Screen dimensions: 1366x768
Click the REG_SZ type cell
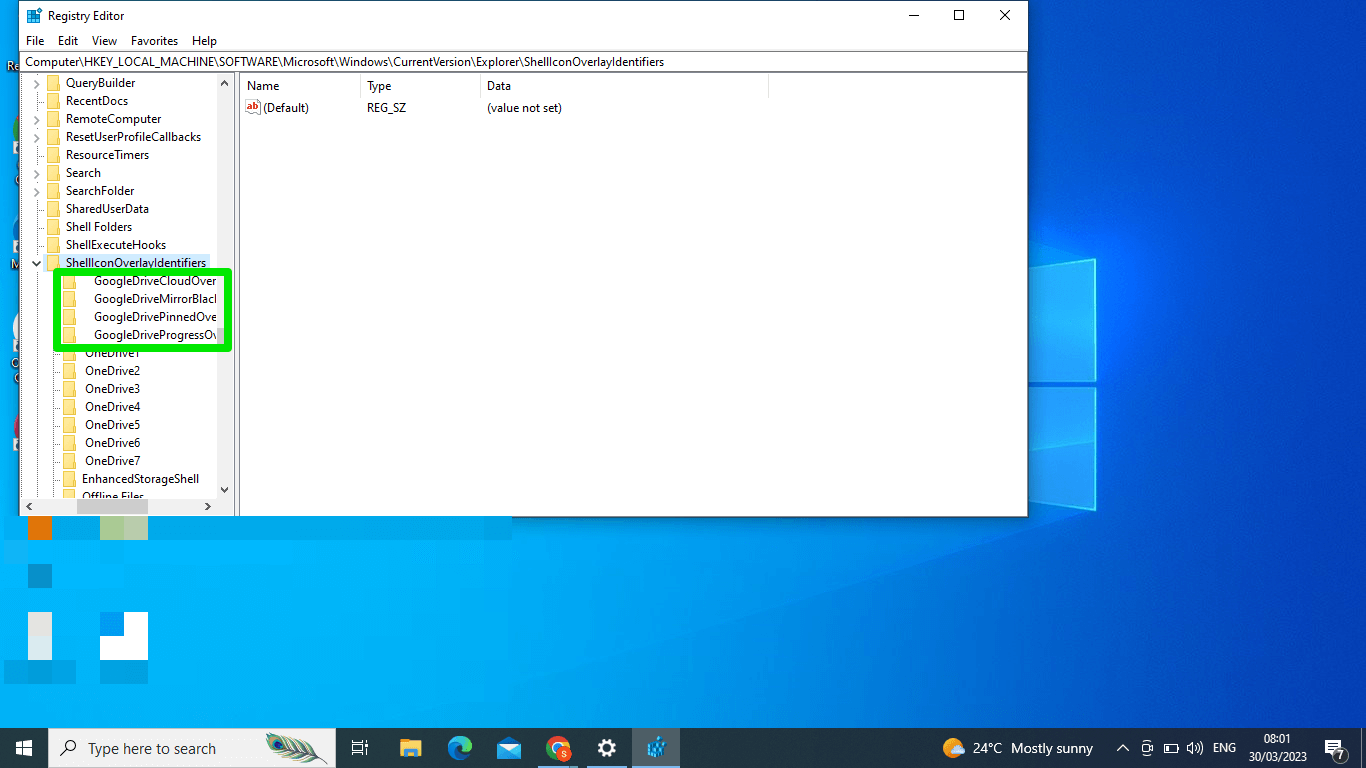[386, 108]
